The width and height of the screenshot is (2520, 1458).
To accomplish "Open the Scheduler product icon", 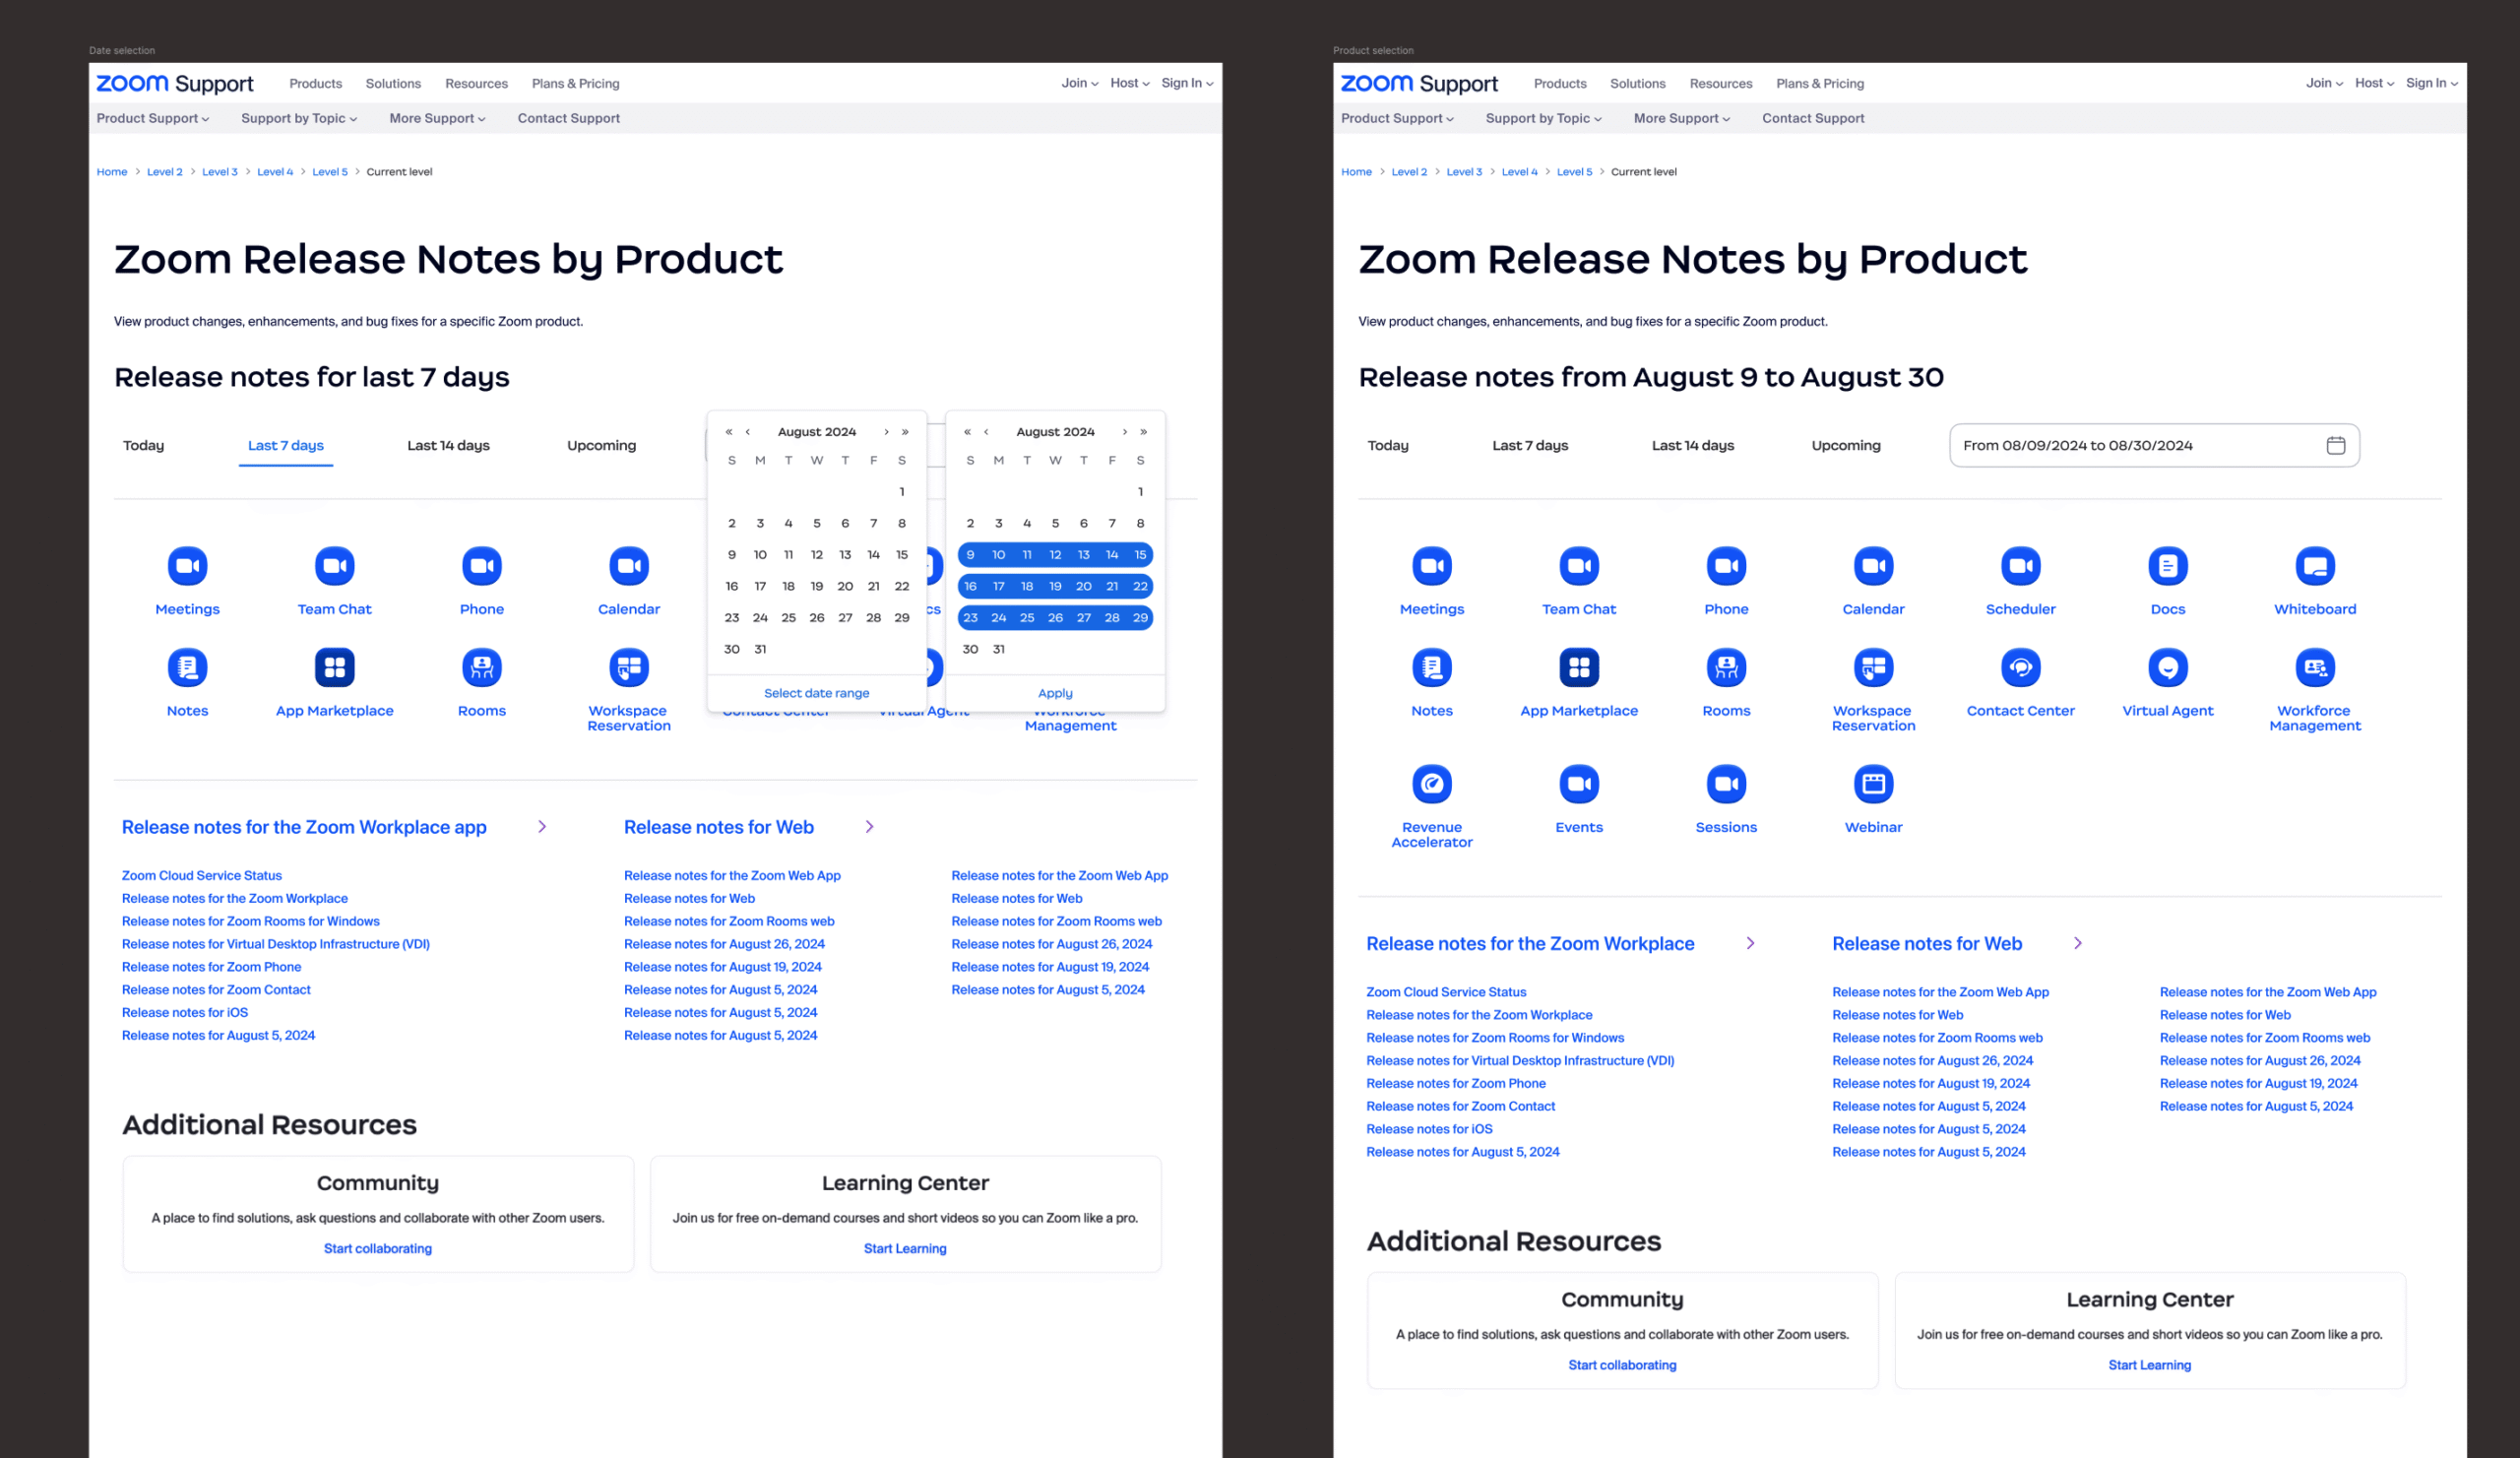I will point(2020,567).
